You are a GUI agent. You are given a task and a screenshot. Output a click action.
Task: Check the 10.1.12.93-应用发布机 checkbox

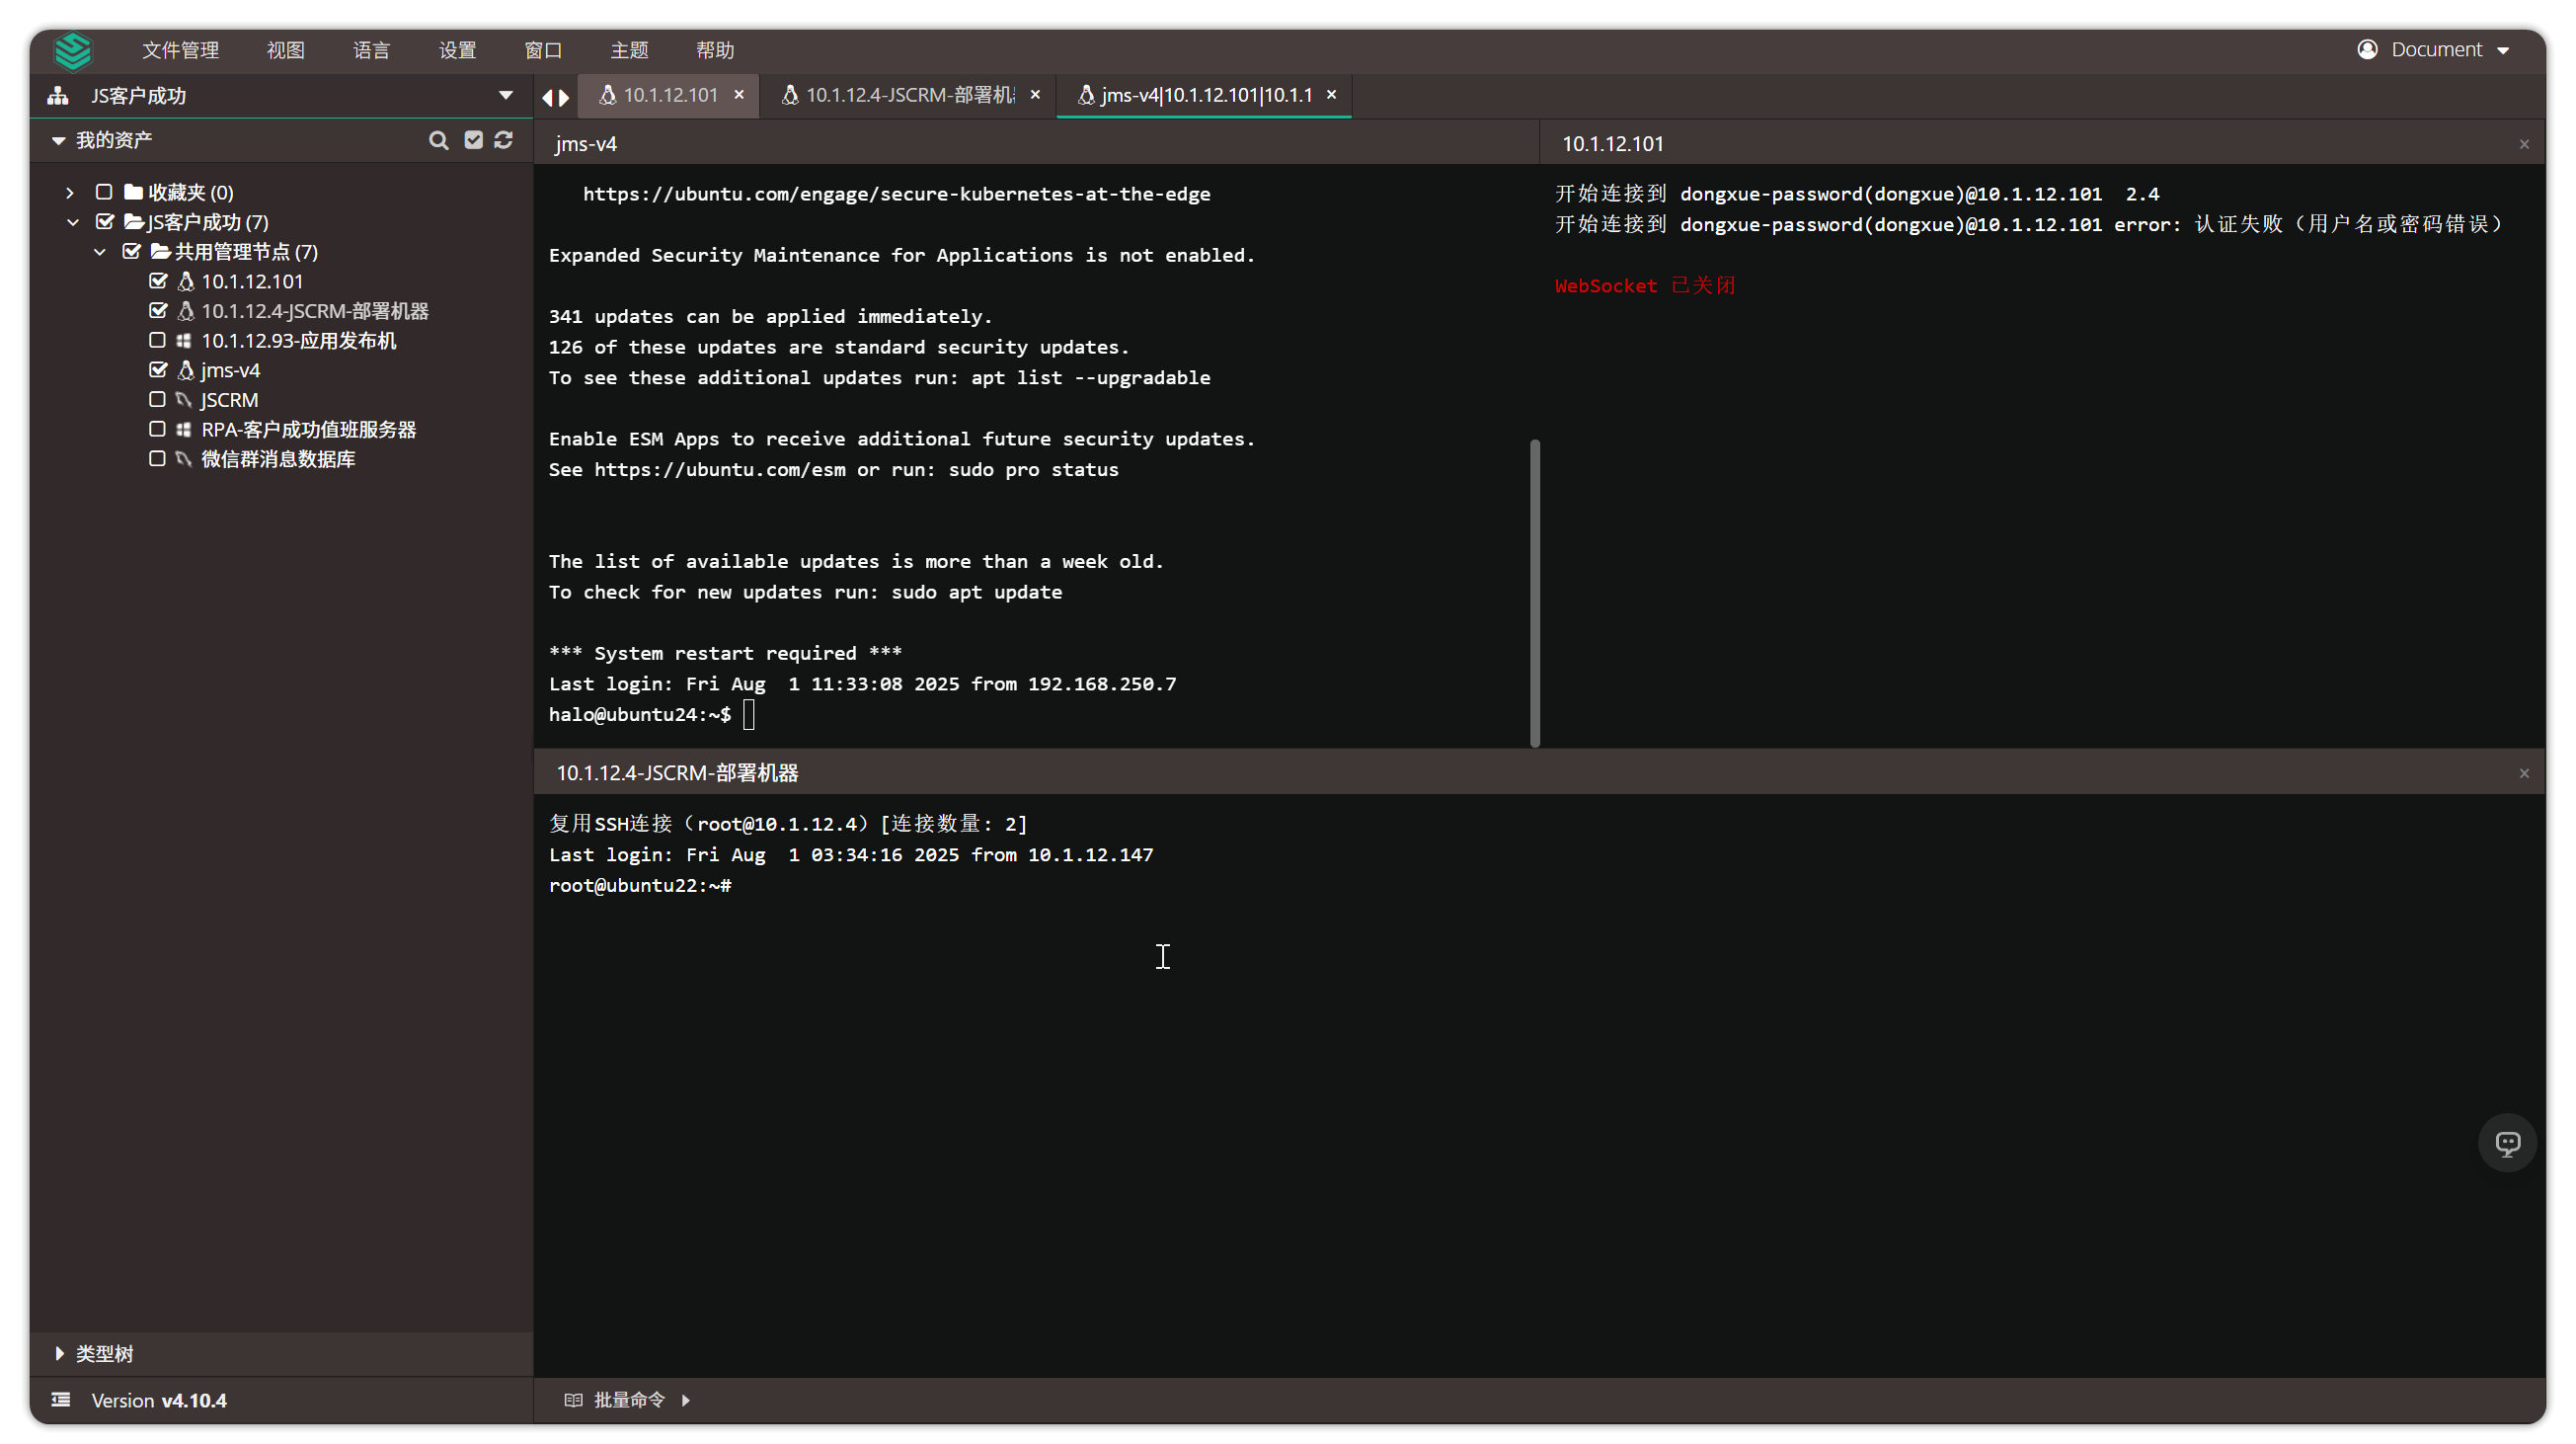coord(157,340)
